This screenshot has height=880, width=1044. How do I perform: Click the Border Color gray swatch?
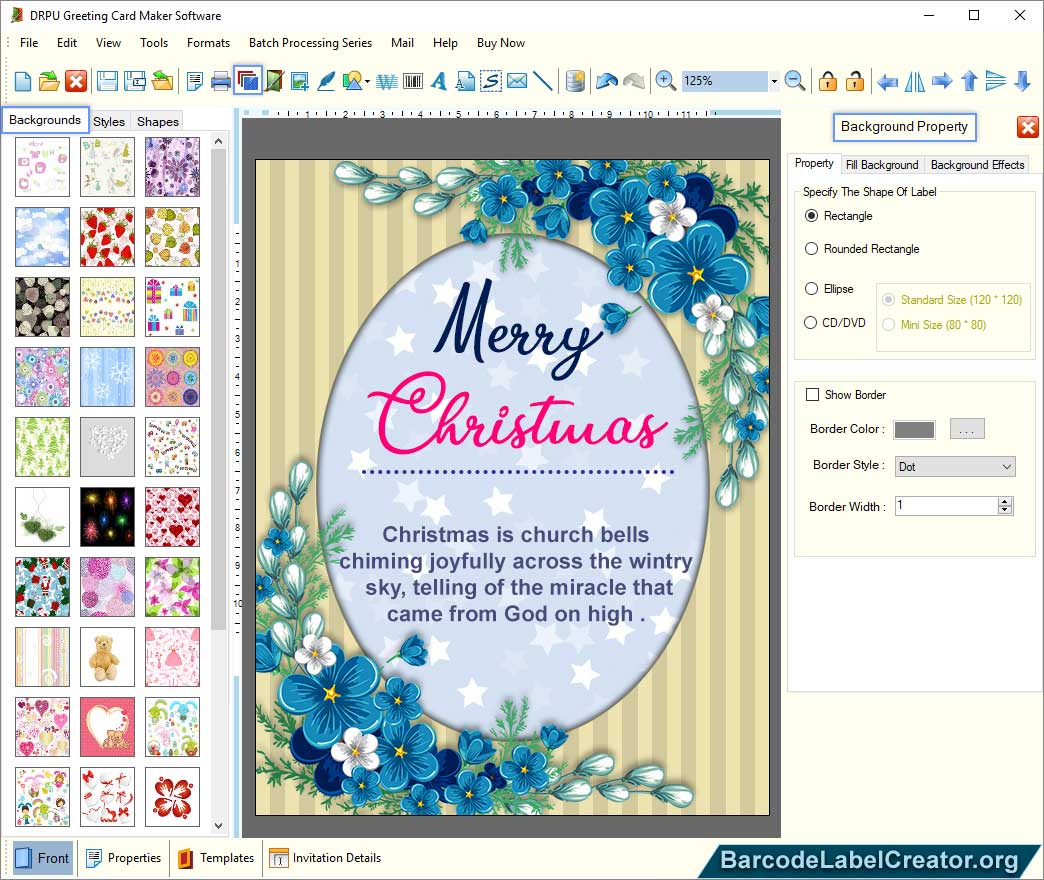tap(914, 429)
